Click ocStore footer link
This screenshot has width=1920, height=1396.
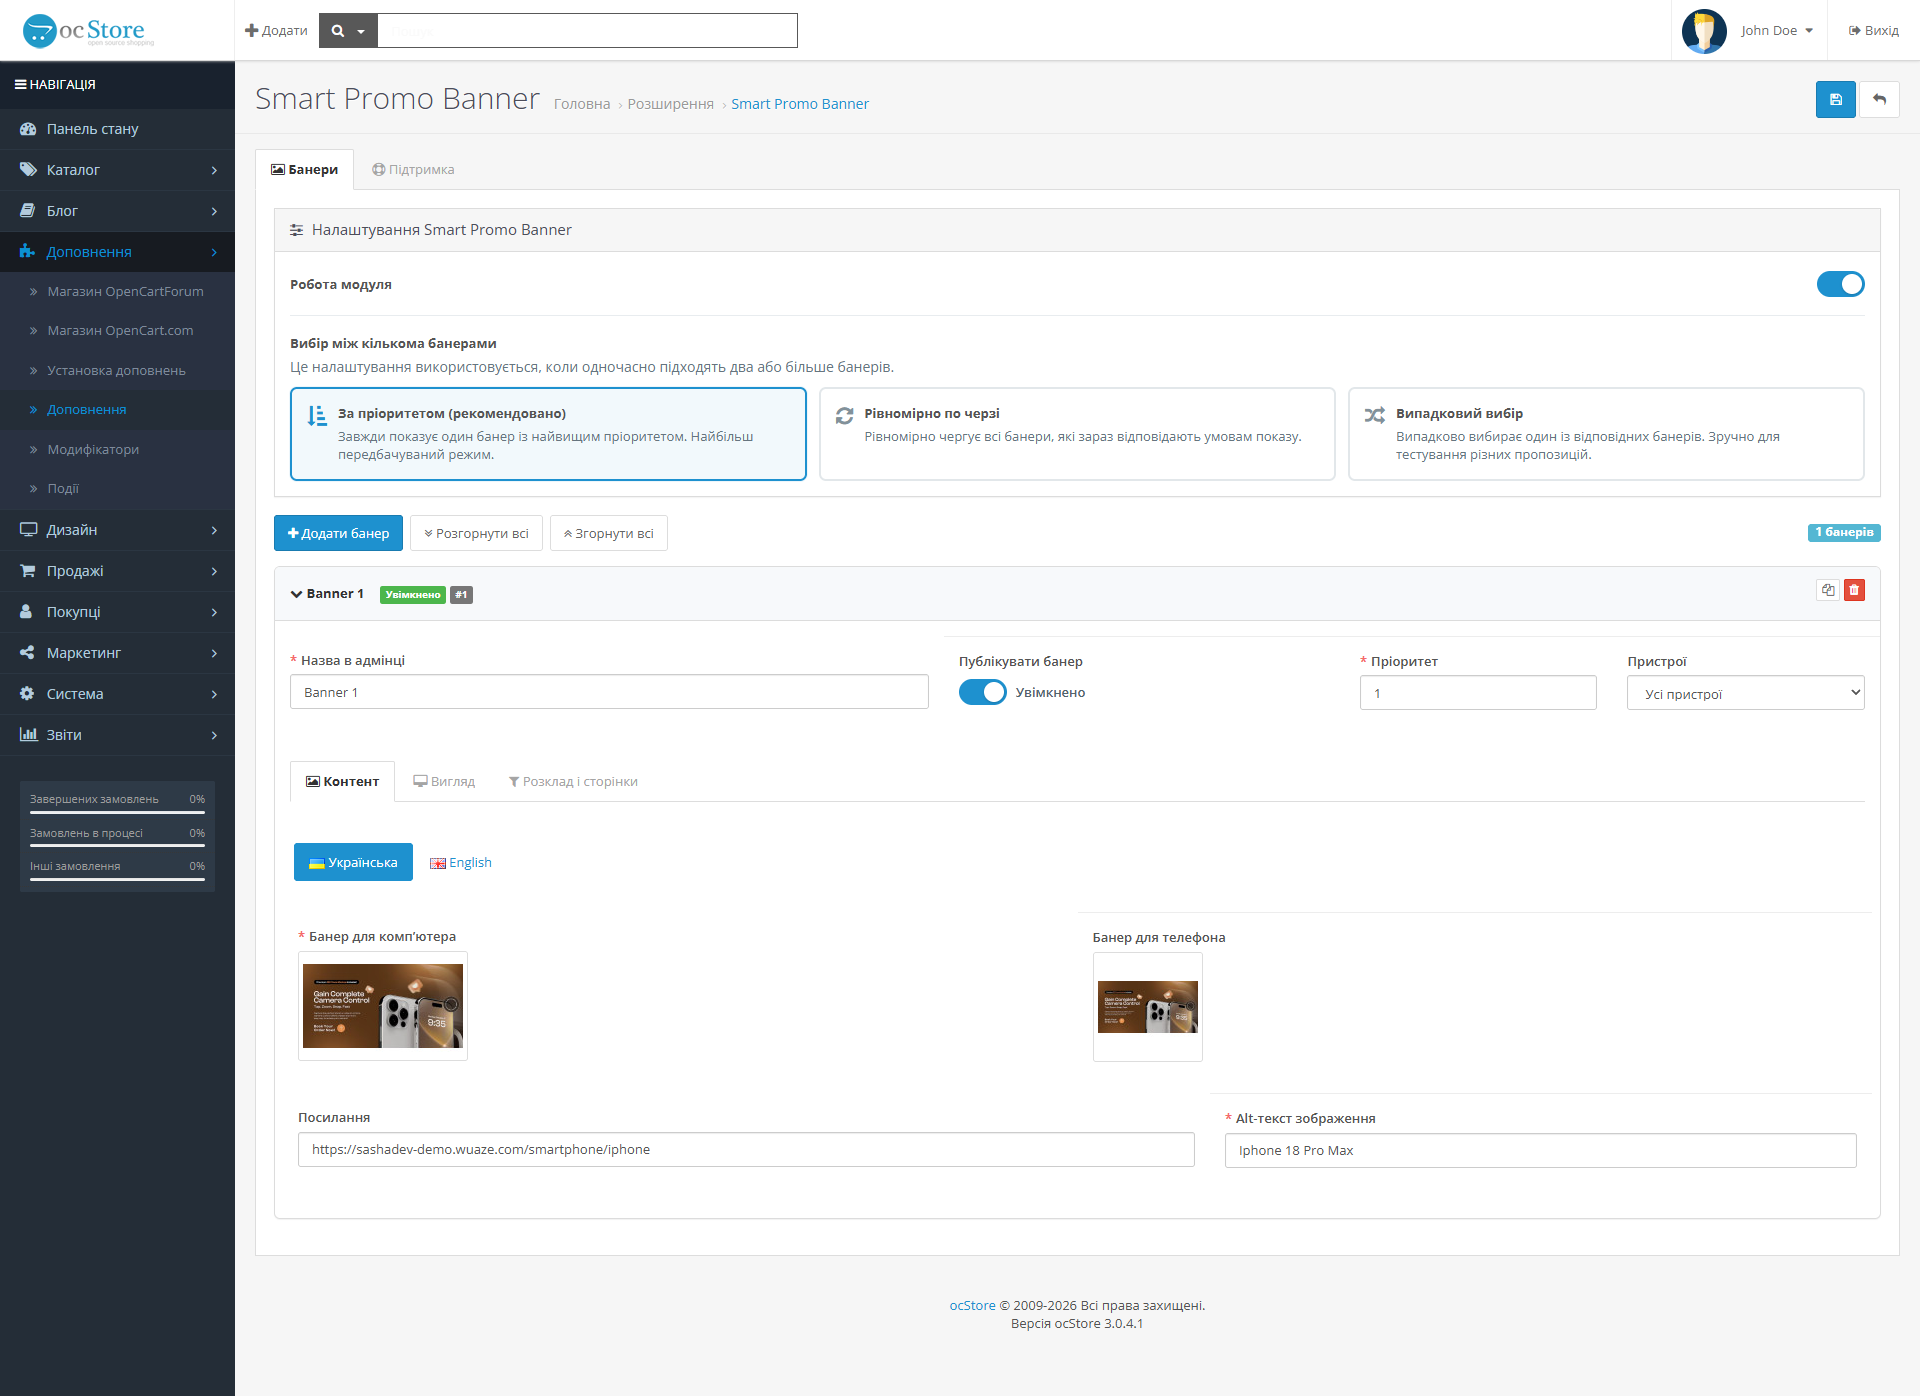coord(972,1306)
